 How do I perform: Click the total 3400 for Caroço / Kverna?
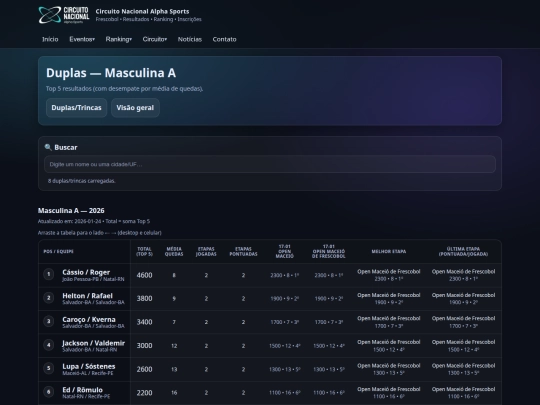(144, 322)
